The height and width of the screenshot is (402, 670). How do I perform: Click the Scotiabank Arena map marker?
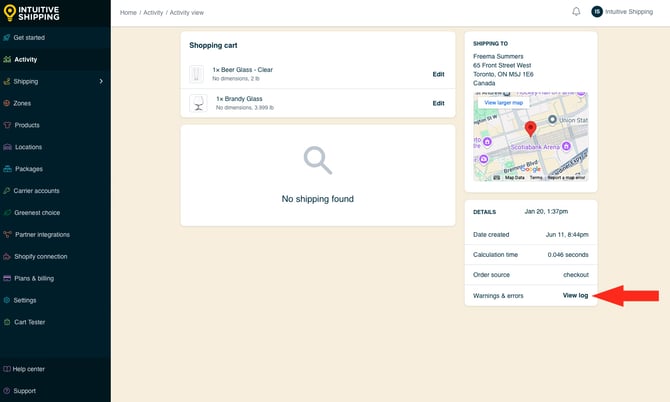(x=566, y=146)
